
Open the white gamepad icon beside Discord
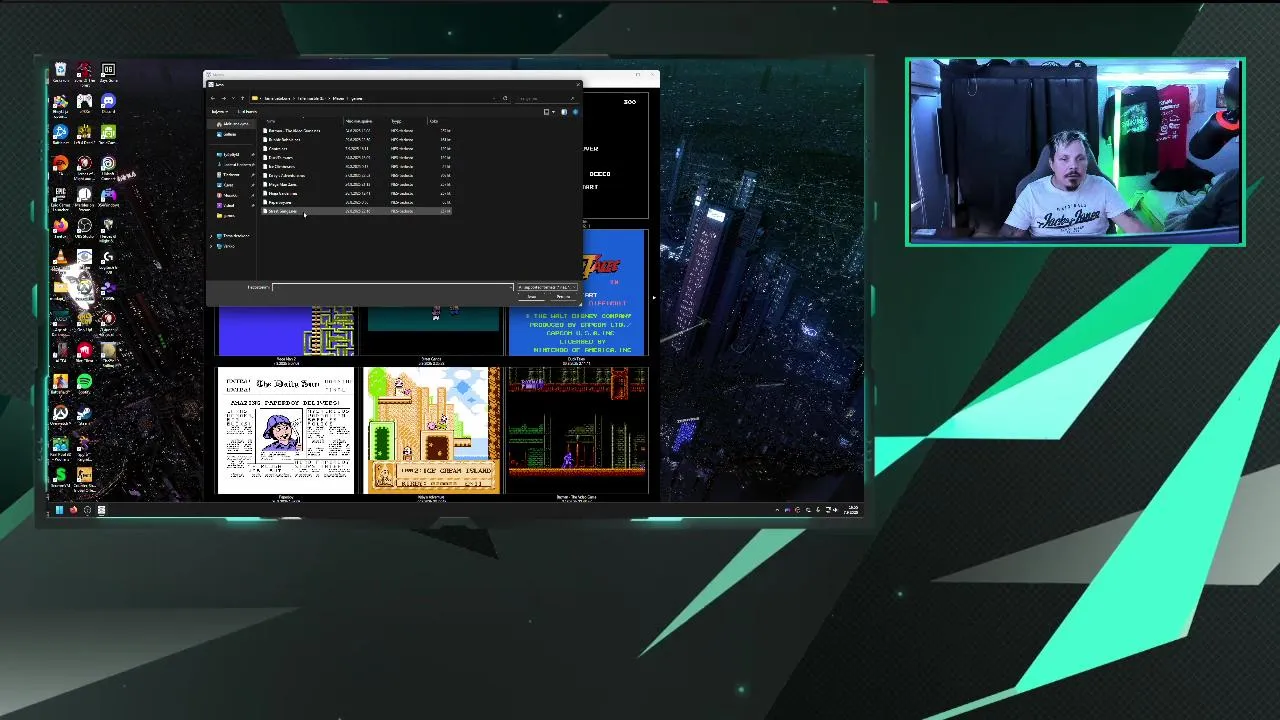84,102
